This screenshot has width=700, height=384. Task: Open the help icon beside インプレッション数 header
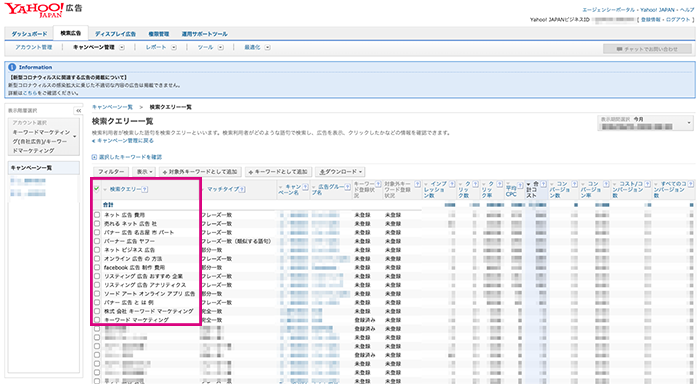coord(452,184)
